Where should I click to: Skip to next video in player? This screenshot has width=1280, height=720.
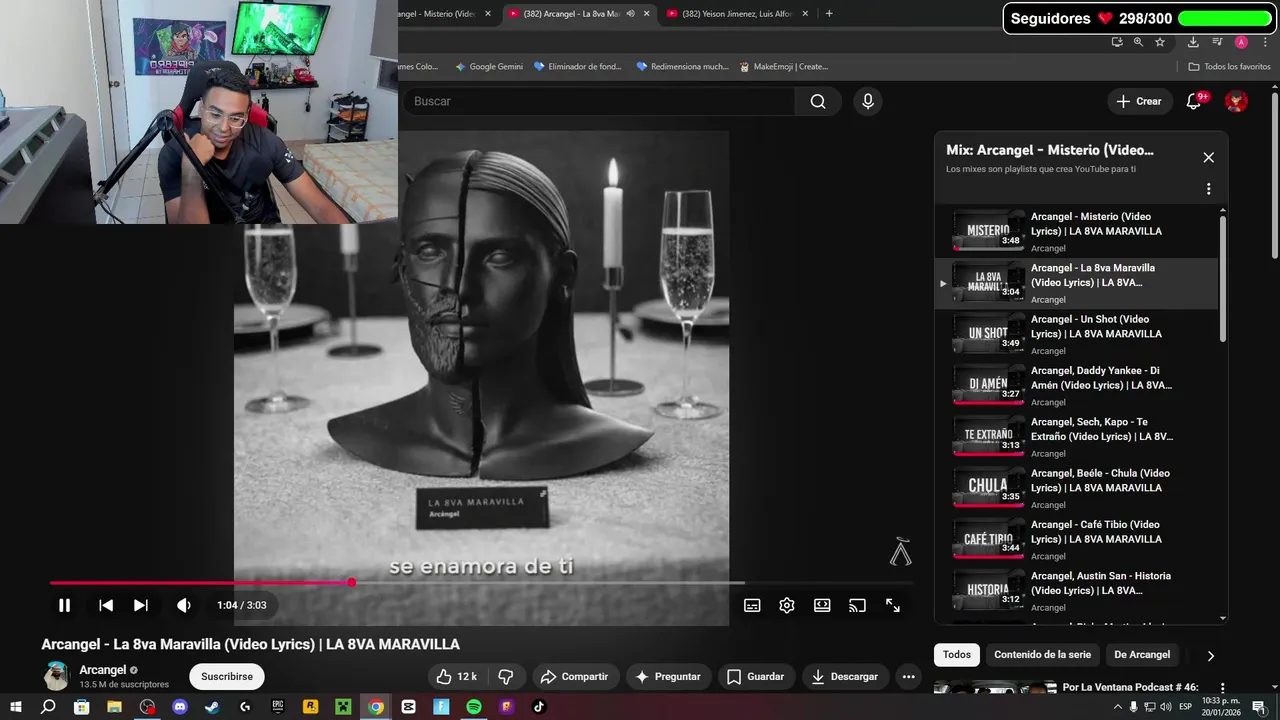click(x=141, y=605)
